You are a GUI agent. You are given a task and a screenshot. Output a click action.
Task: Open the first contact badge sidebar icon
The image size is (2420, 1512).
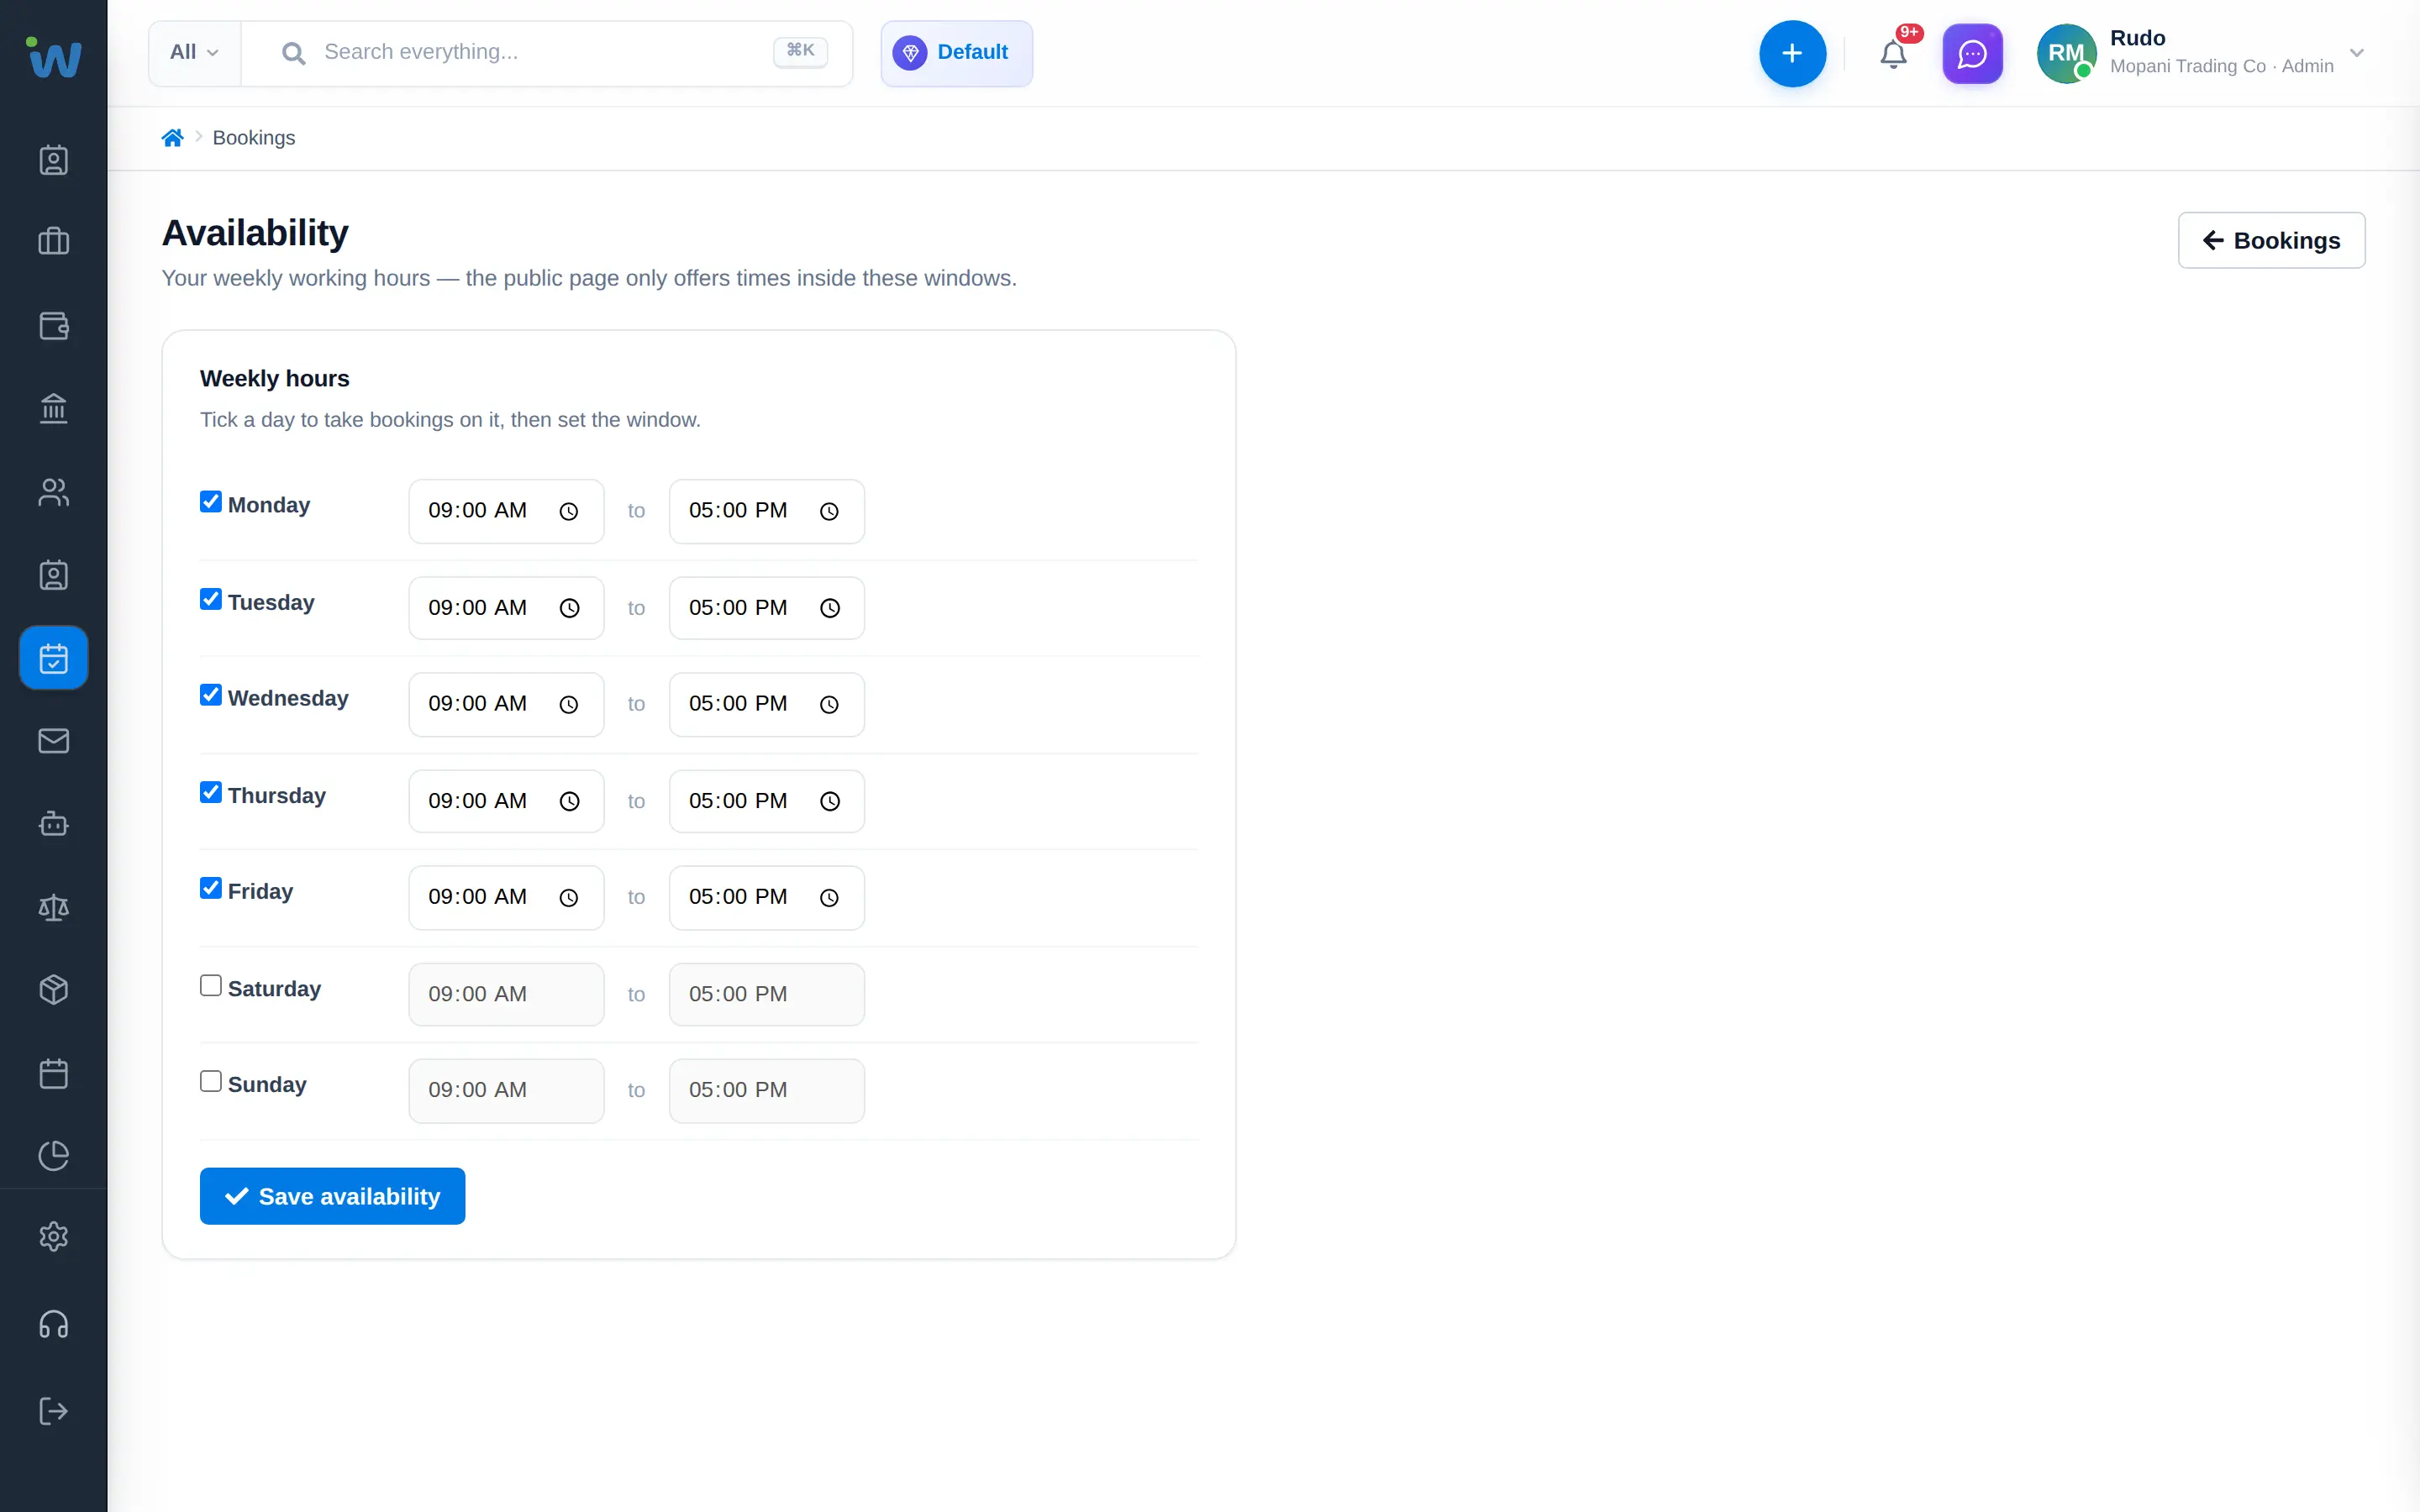point(54,160)
